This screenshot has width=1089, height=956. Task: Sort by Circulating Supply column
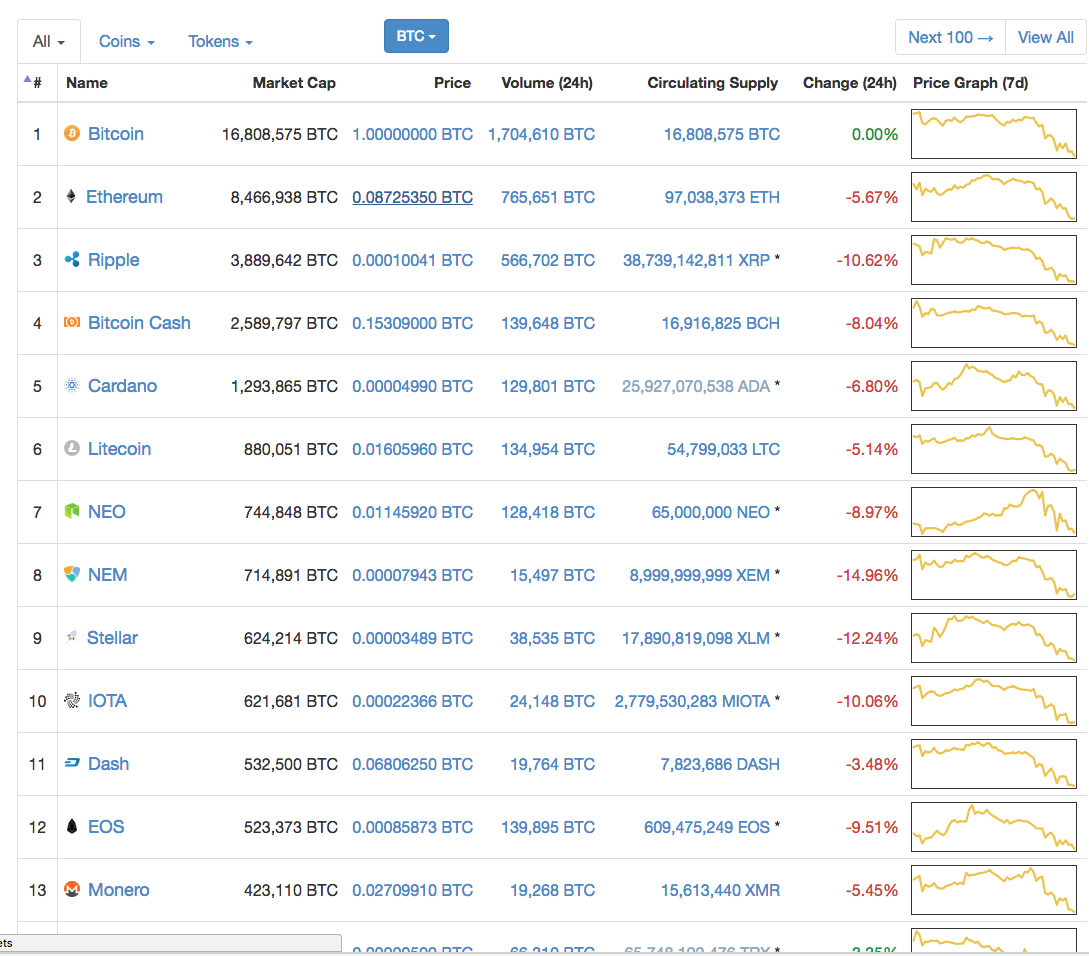713,83
